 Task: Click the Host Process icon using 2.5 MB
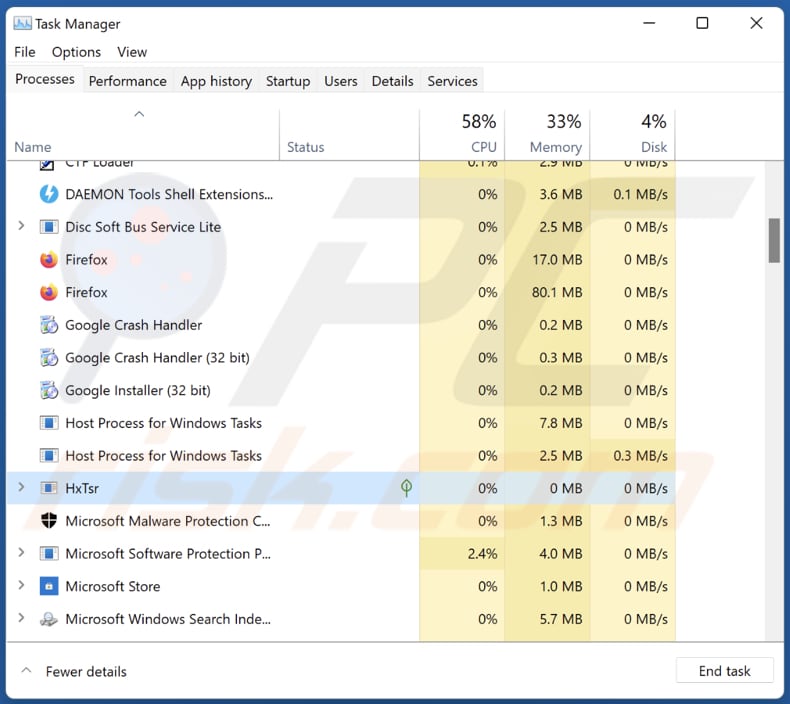tap(49, 456)
